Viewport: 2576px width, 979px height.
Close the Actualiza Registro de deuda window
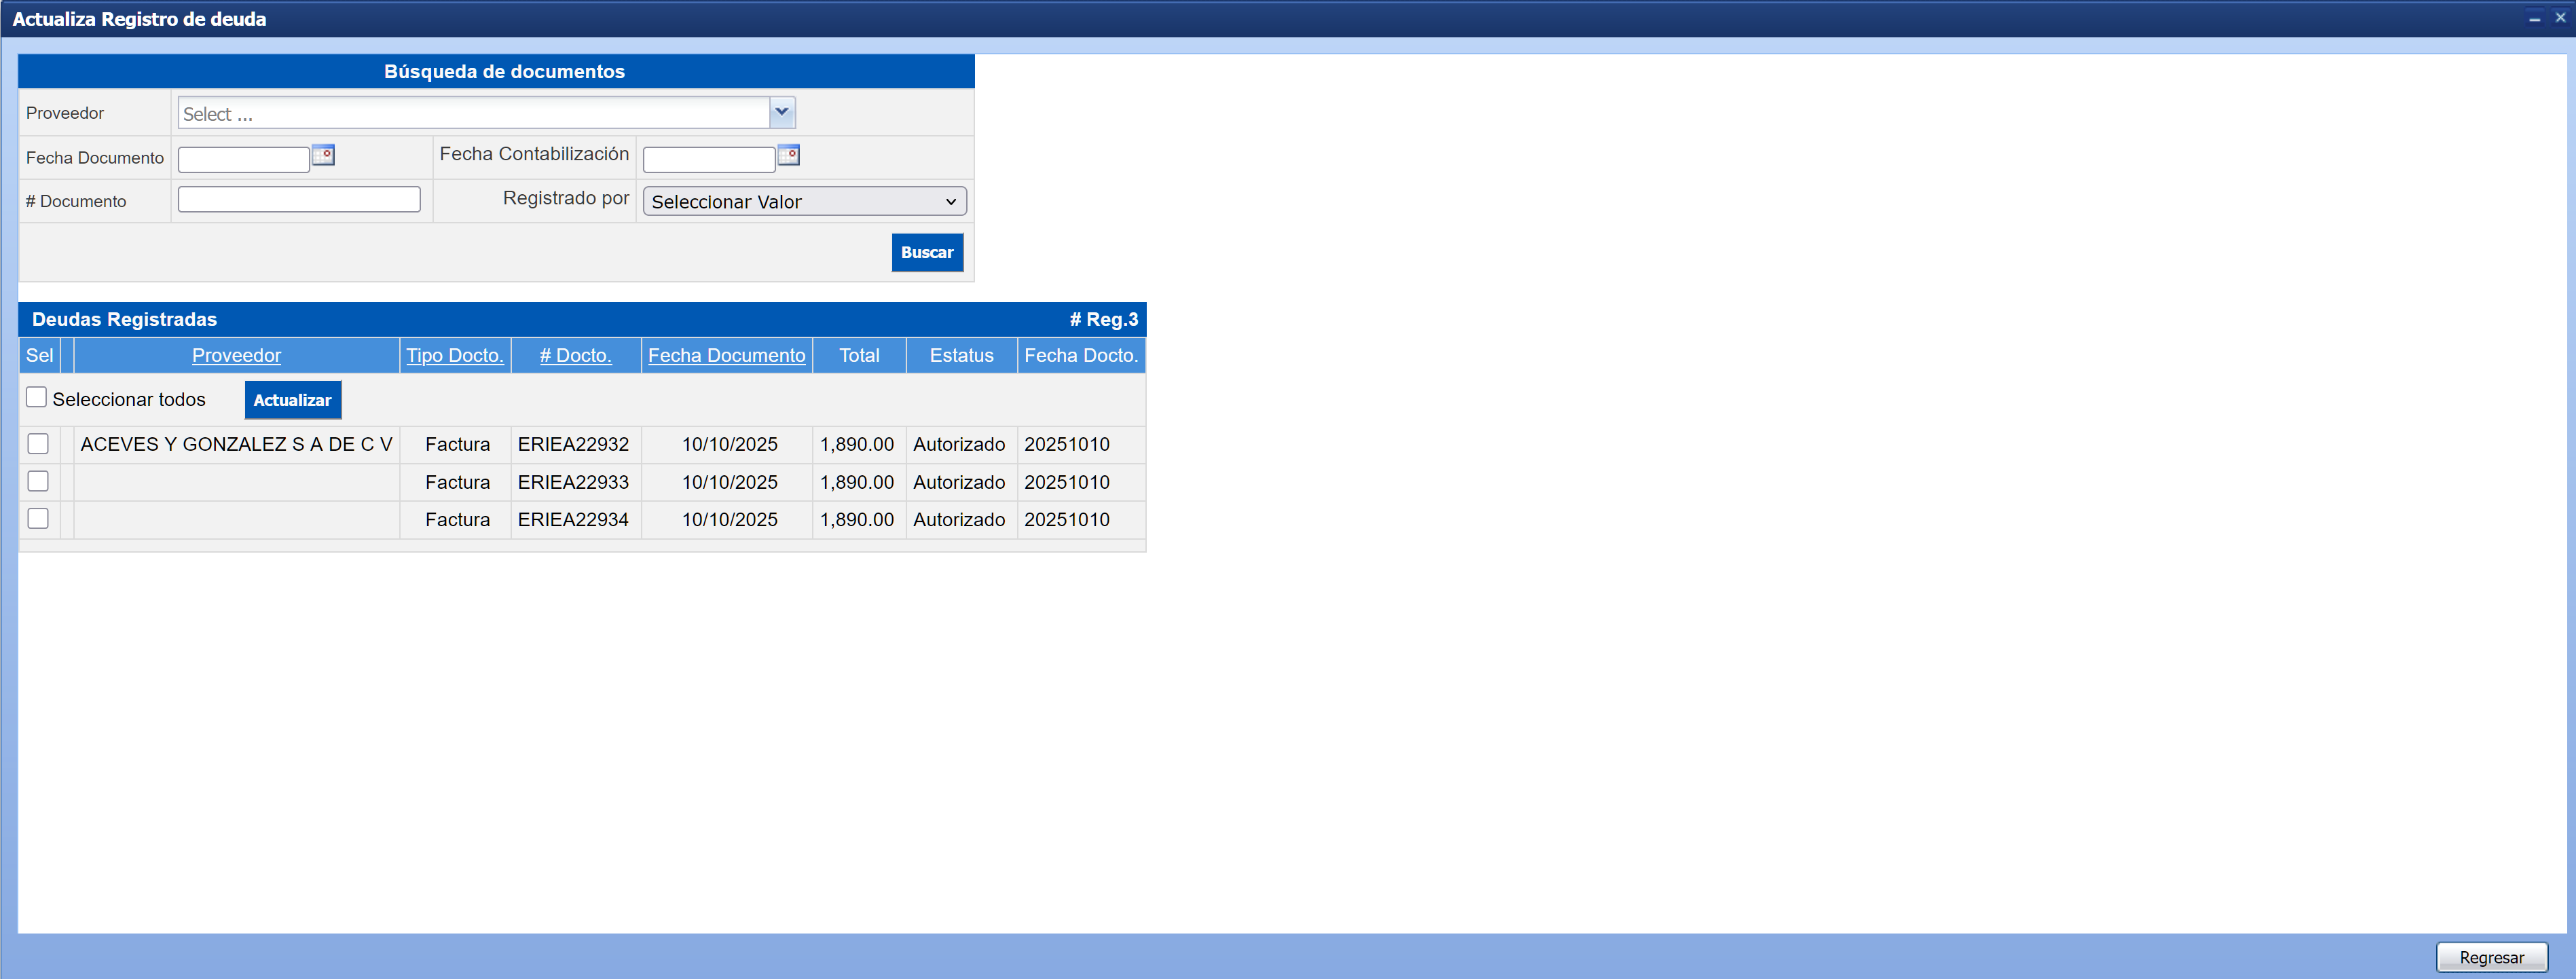(2560, 18)
